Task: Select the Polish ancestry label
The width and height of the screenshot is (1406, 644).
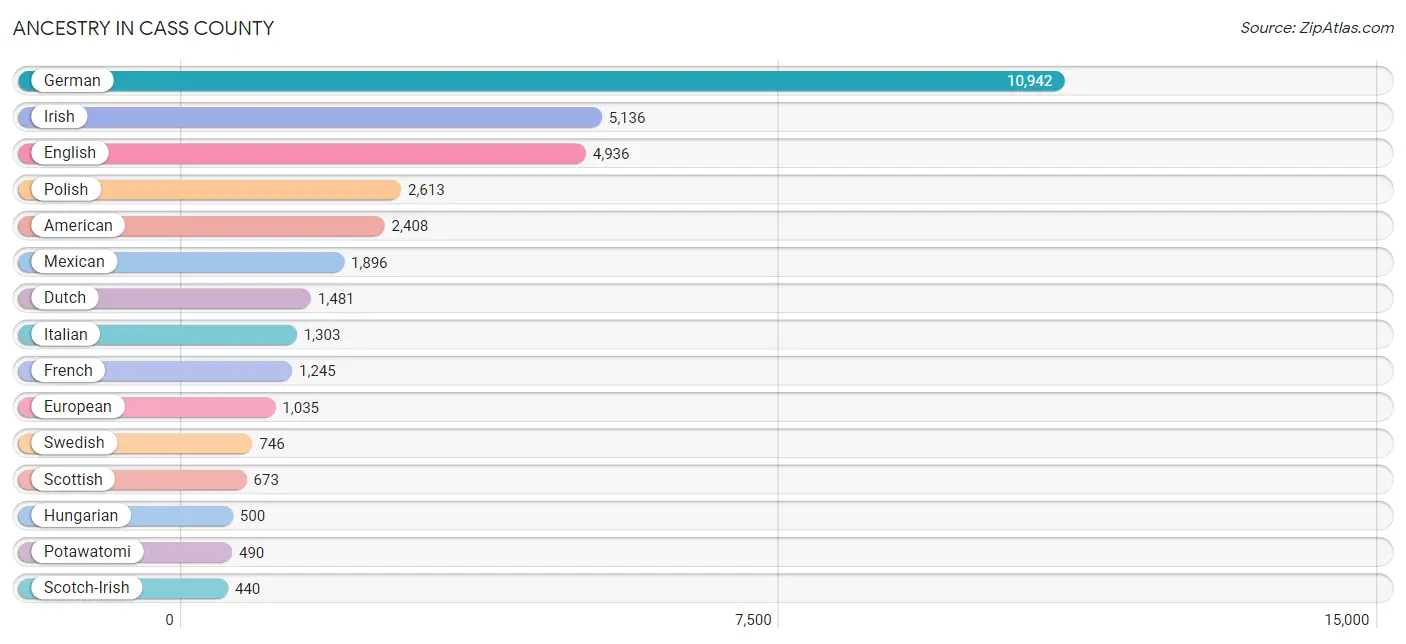Action: click(66, 189)
